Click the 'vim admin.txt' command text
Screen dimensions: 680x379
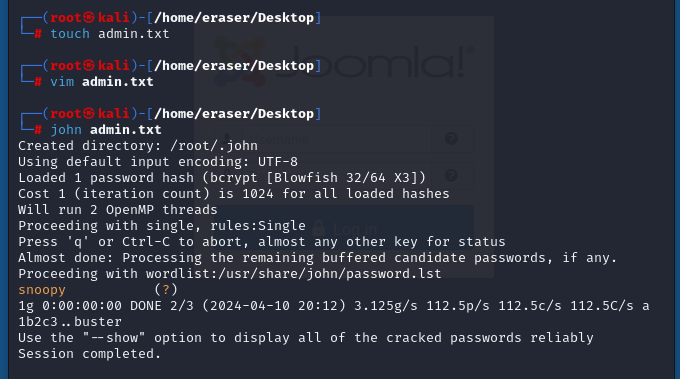point(102,82)
